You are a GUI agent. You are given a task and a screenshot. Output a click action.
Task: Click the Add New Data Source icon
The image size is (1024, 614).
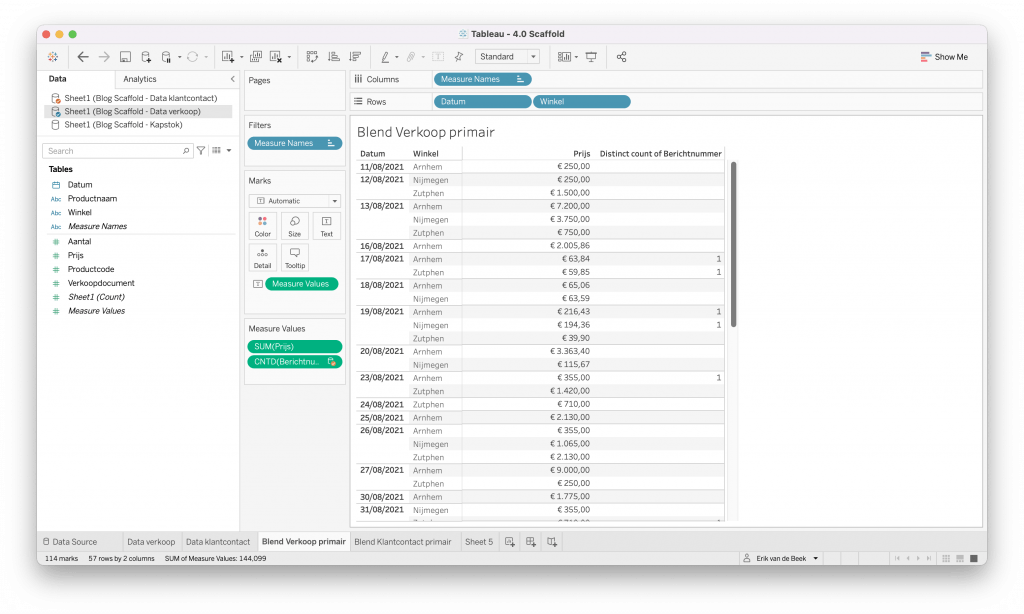tap(146, 57)
